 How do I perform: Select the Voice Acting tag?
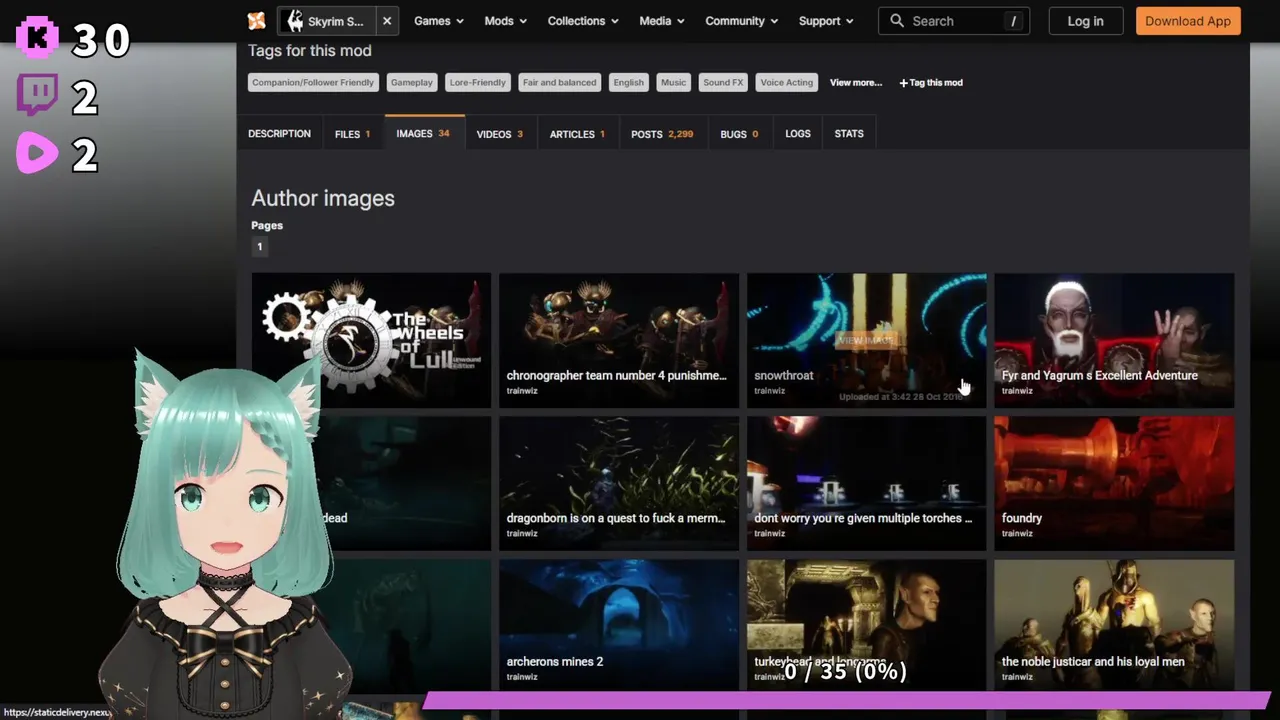786,83
